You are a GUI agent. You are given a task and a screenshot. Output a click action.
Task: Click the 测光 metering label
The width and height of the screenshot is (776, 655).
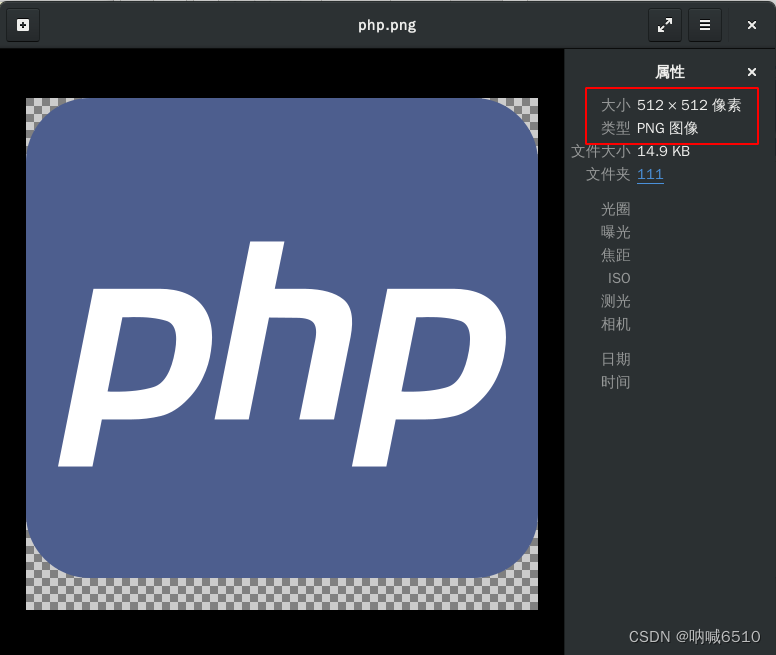tap(616, 301)
